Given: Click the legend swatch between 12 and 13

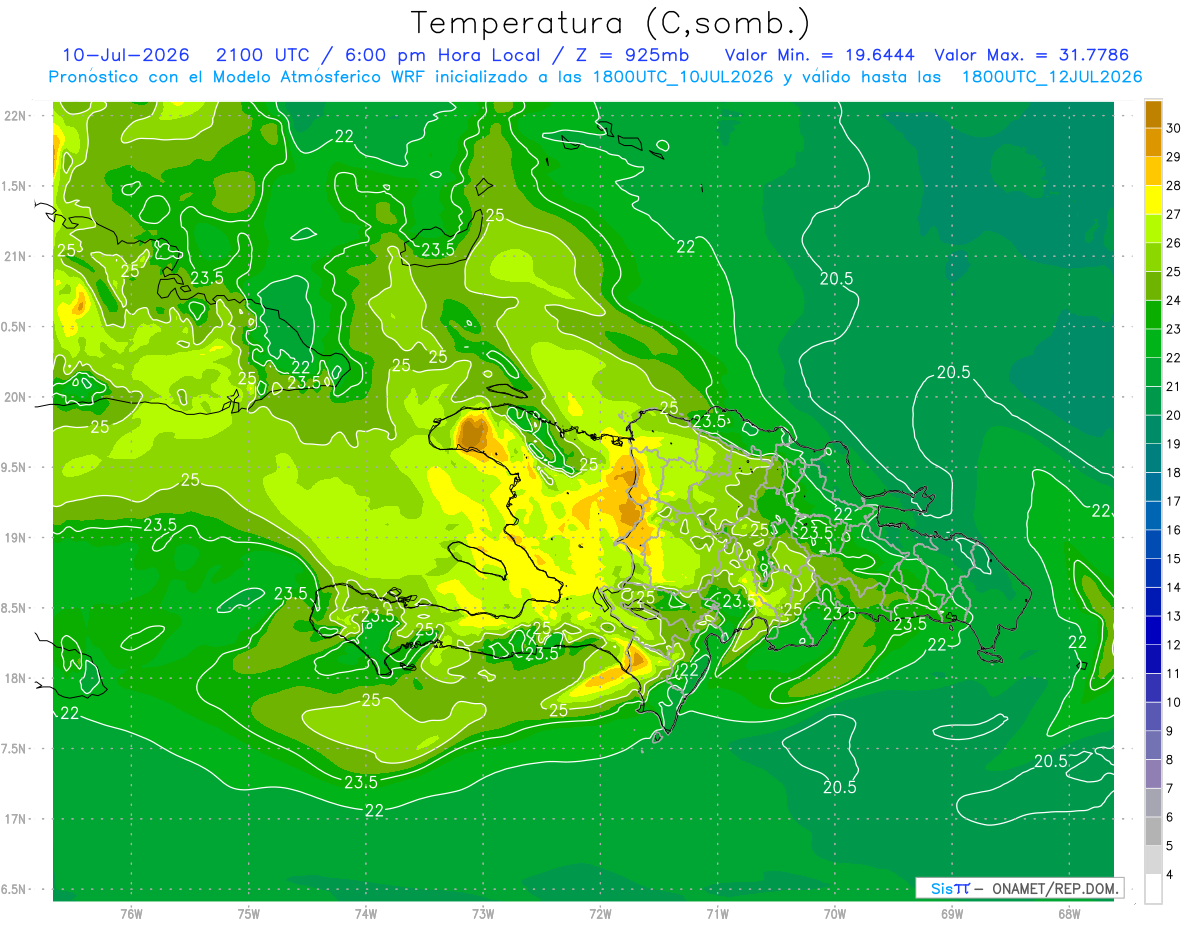Looking at the screenshot, I should click(x=1153, y=631).
